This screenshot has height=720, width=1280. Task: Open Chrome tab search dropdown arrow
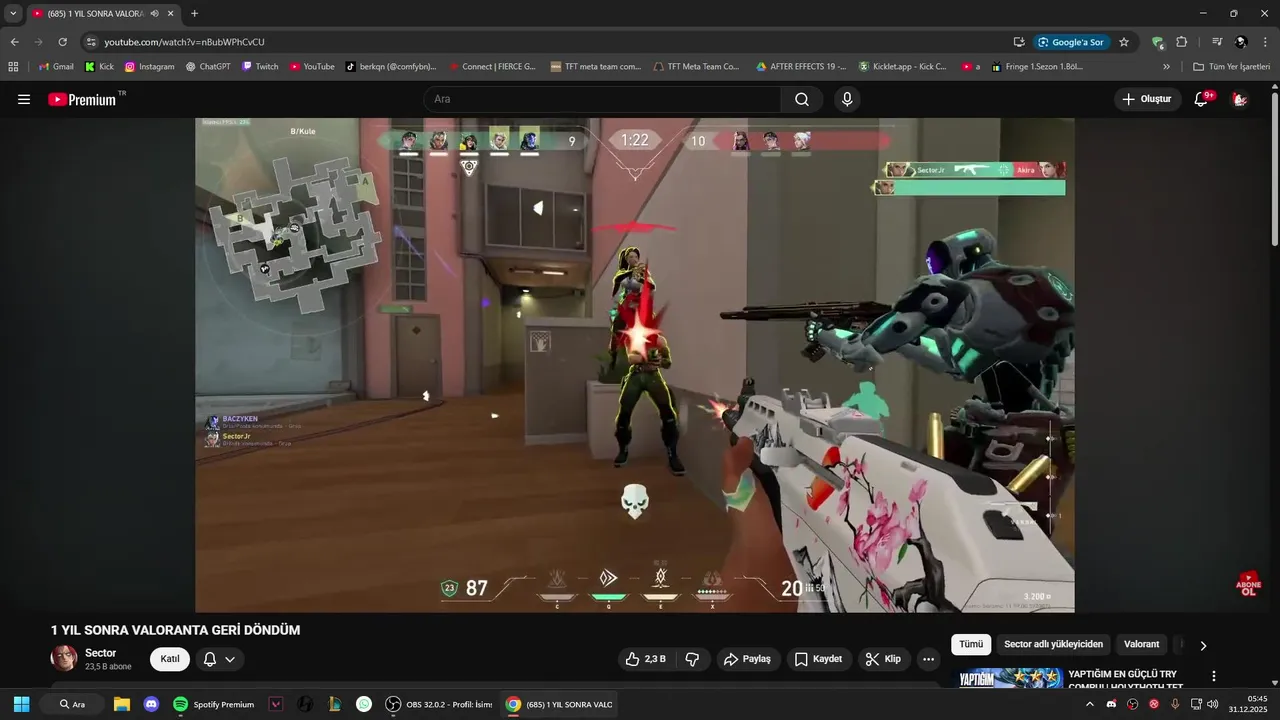point(13,13)
